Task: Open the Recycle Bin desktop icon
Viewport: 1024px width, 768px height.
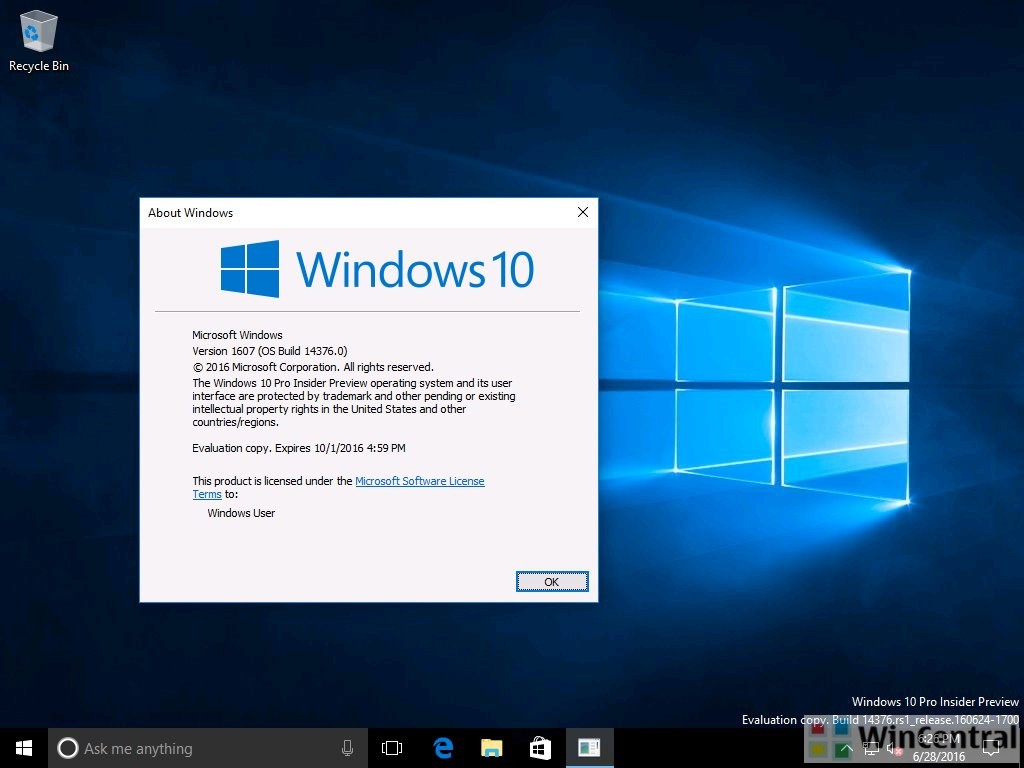Action: (39, 40)
